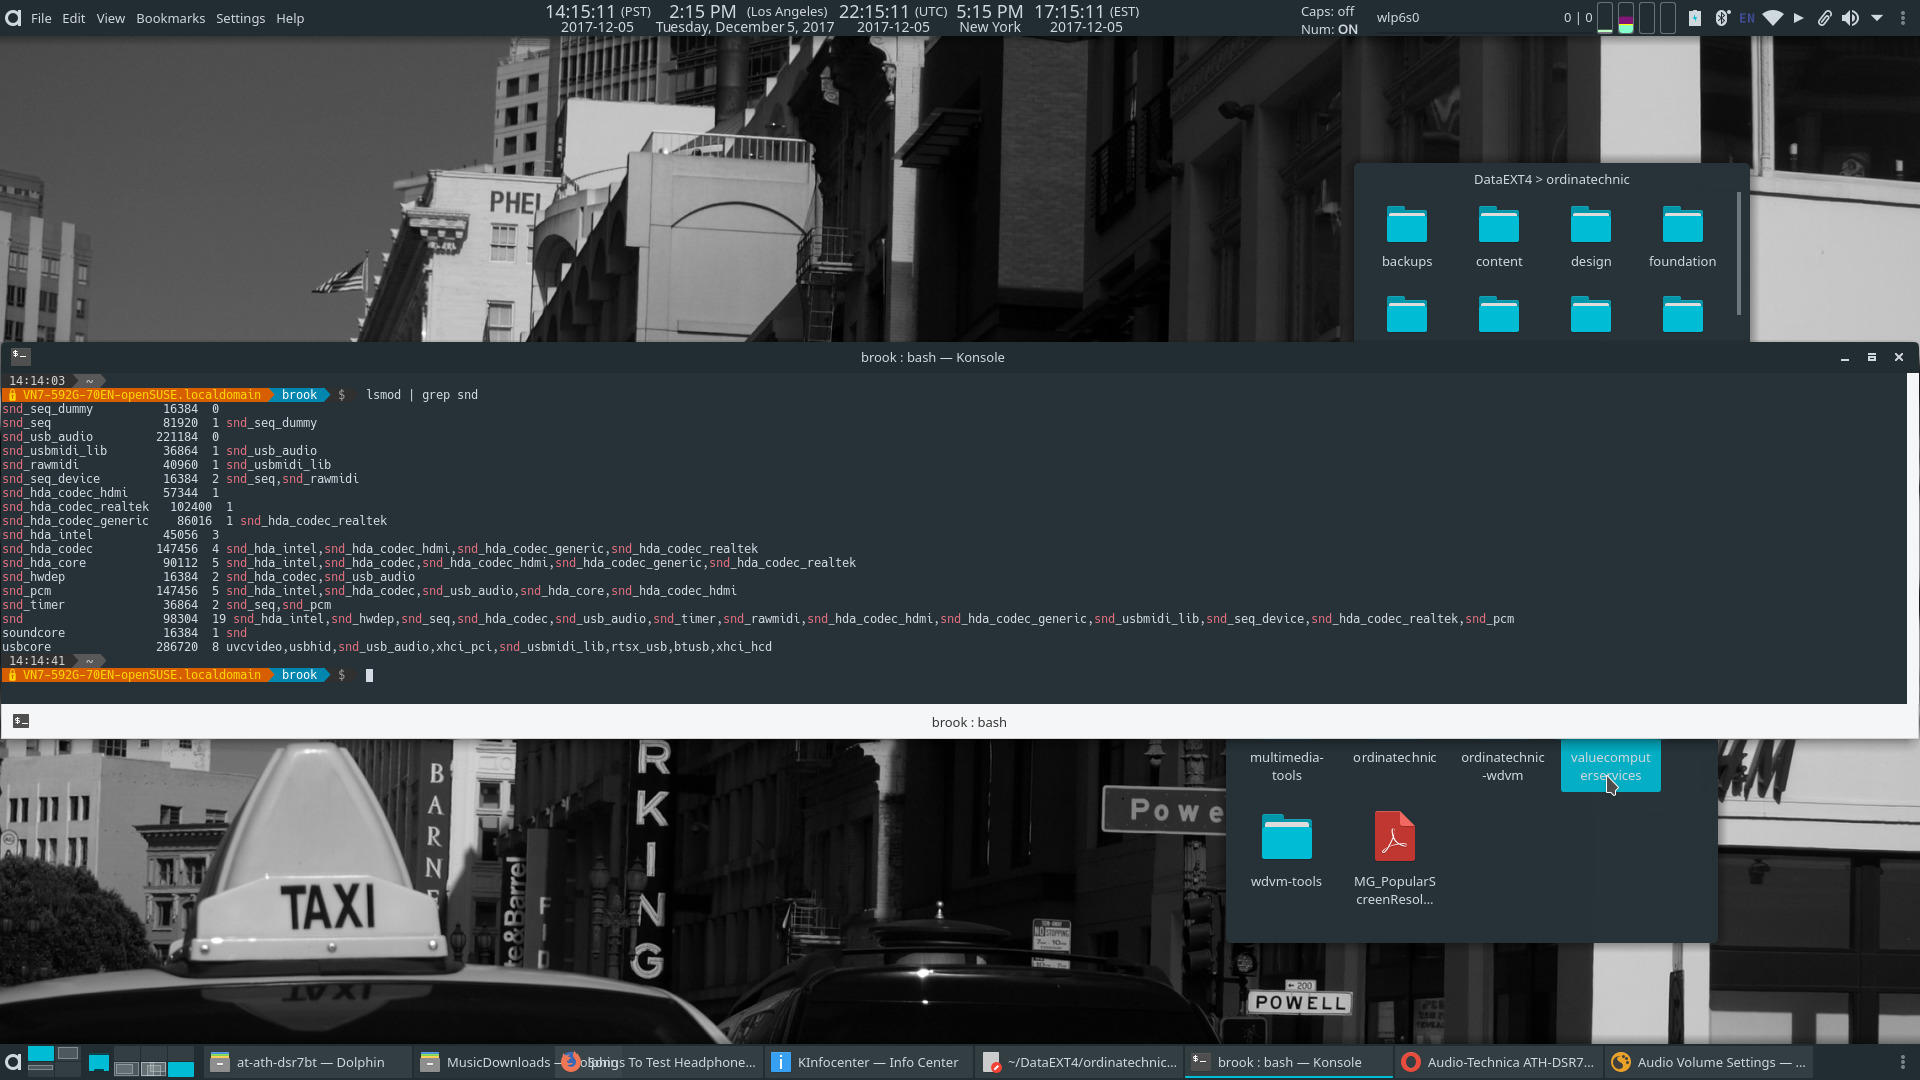The image size is (1920, 1080).
Task: Open the File menu in the top bar
Action: coord(41,18)
